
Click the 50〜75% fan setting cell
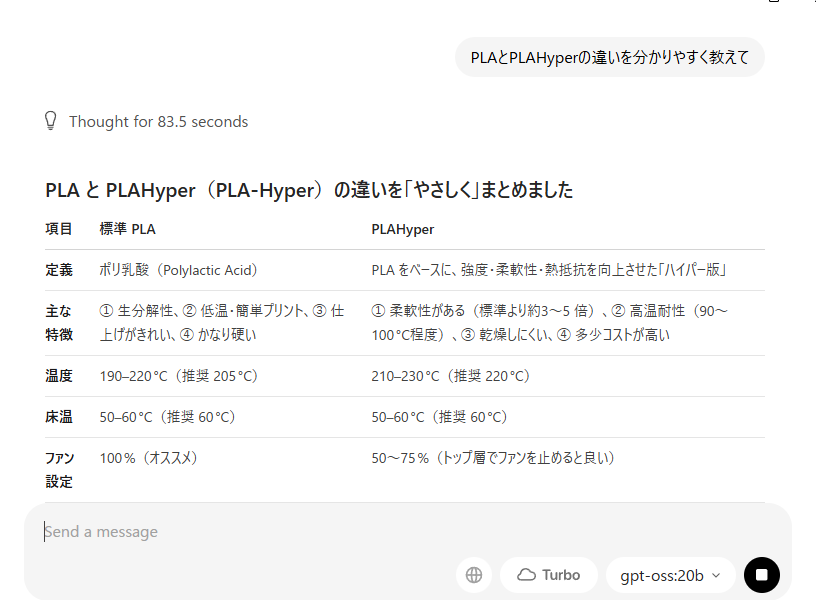coord(493,458)
